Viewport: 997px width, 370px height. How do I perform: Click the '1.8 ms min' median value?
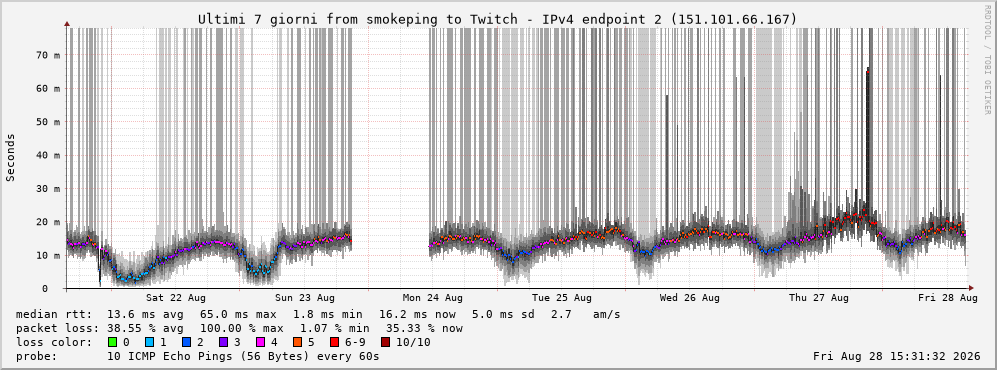327,314
